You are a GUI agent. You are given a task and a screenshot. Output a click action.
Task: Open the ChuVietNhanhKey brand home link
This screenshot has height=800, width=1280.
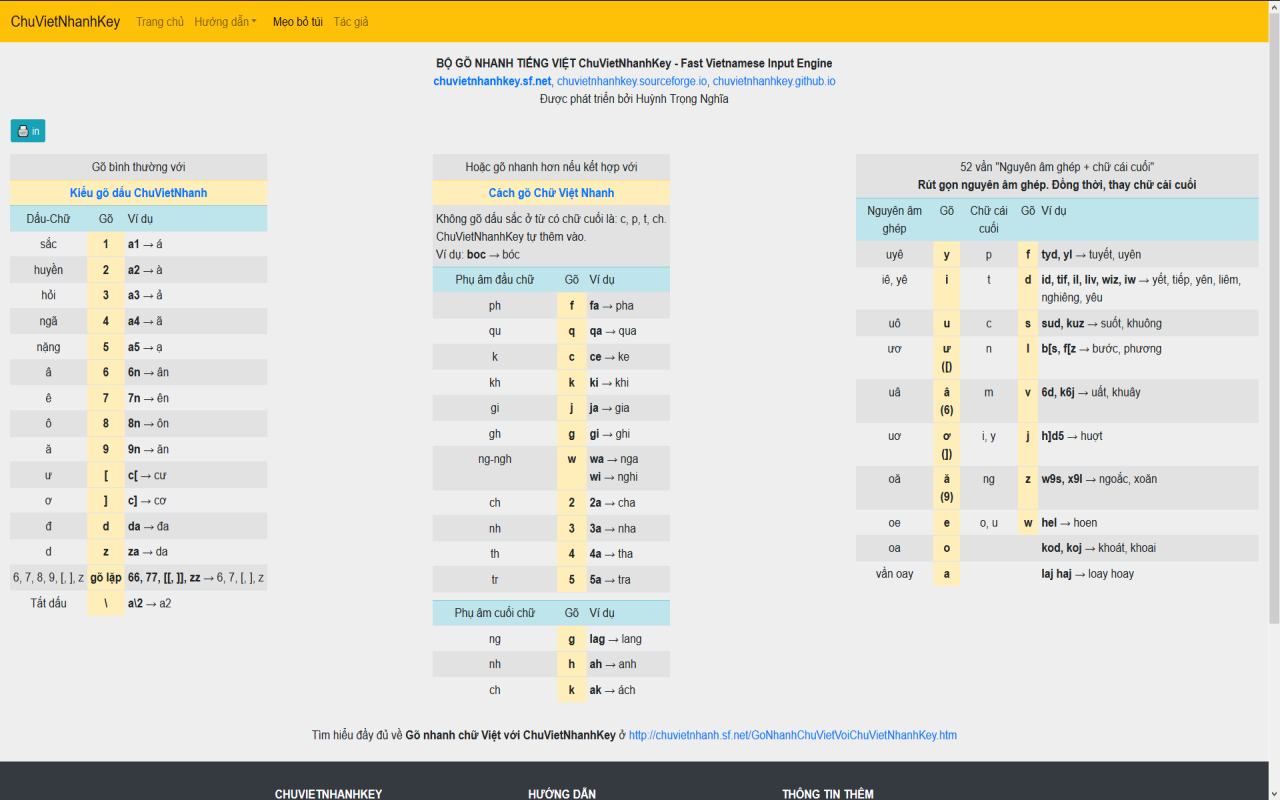point(65,21)
